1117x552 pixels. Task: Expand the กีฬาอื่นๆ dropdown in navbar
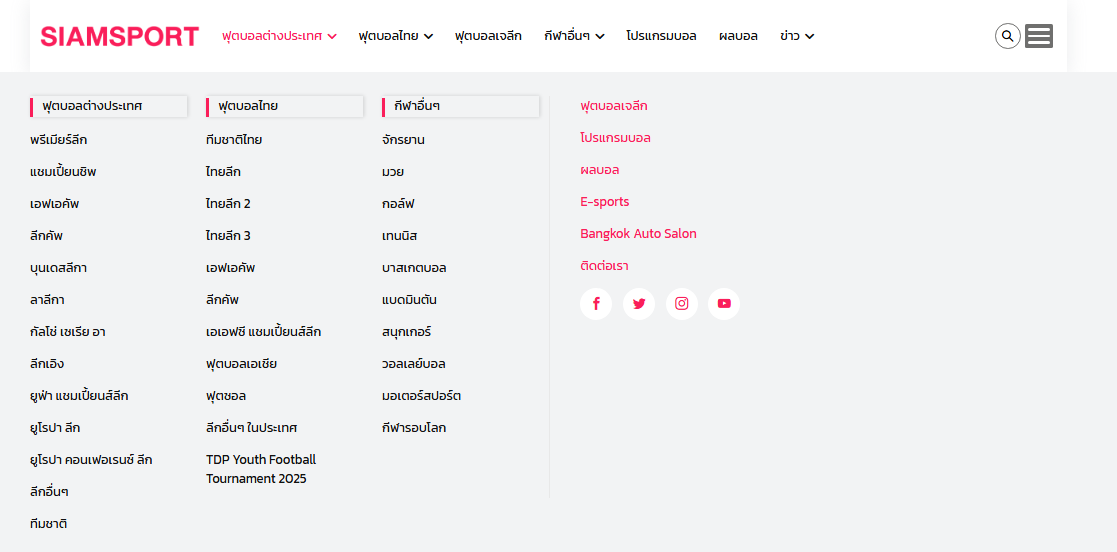point(574,36)
